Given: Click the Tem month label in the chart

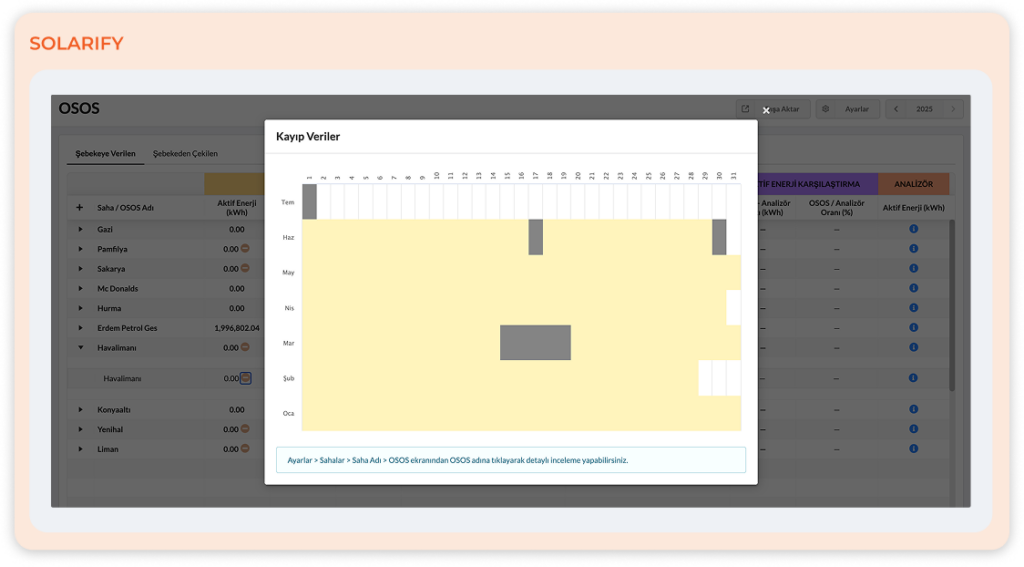Looking at the screenshot, I should [x=287, y=202].
